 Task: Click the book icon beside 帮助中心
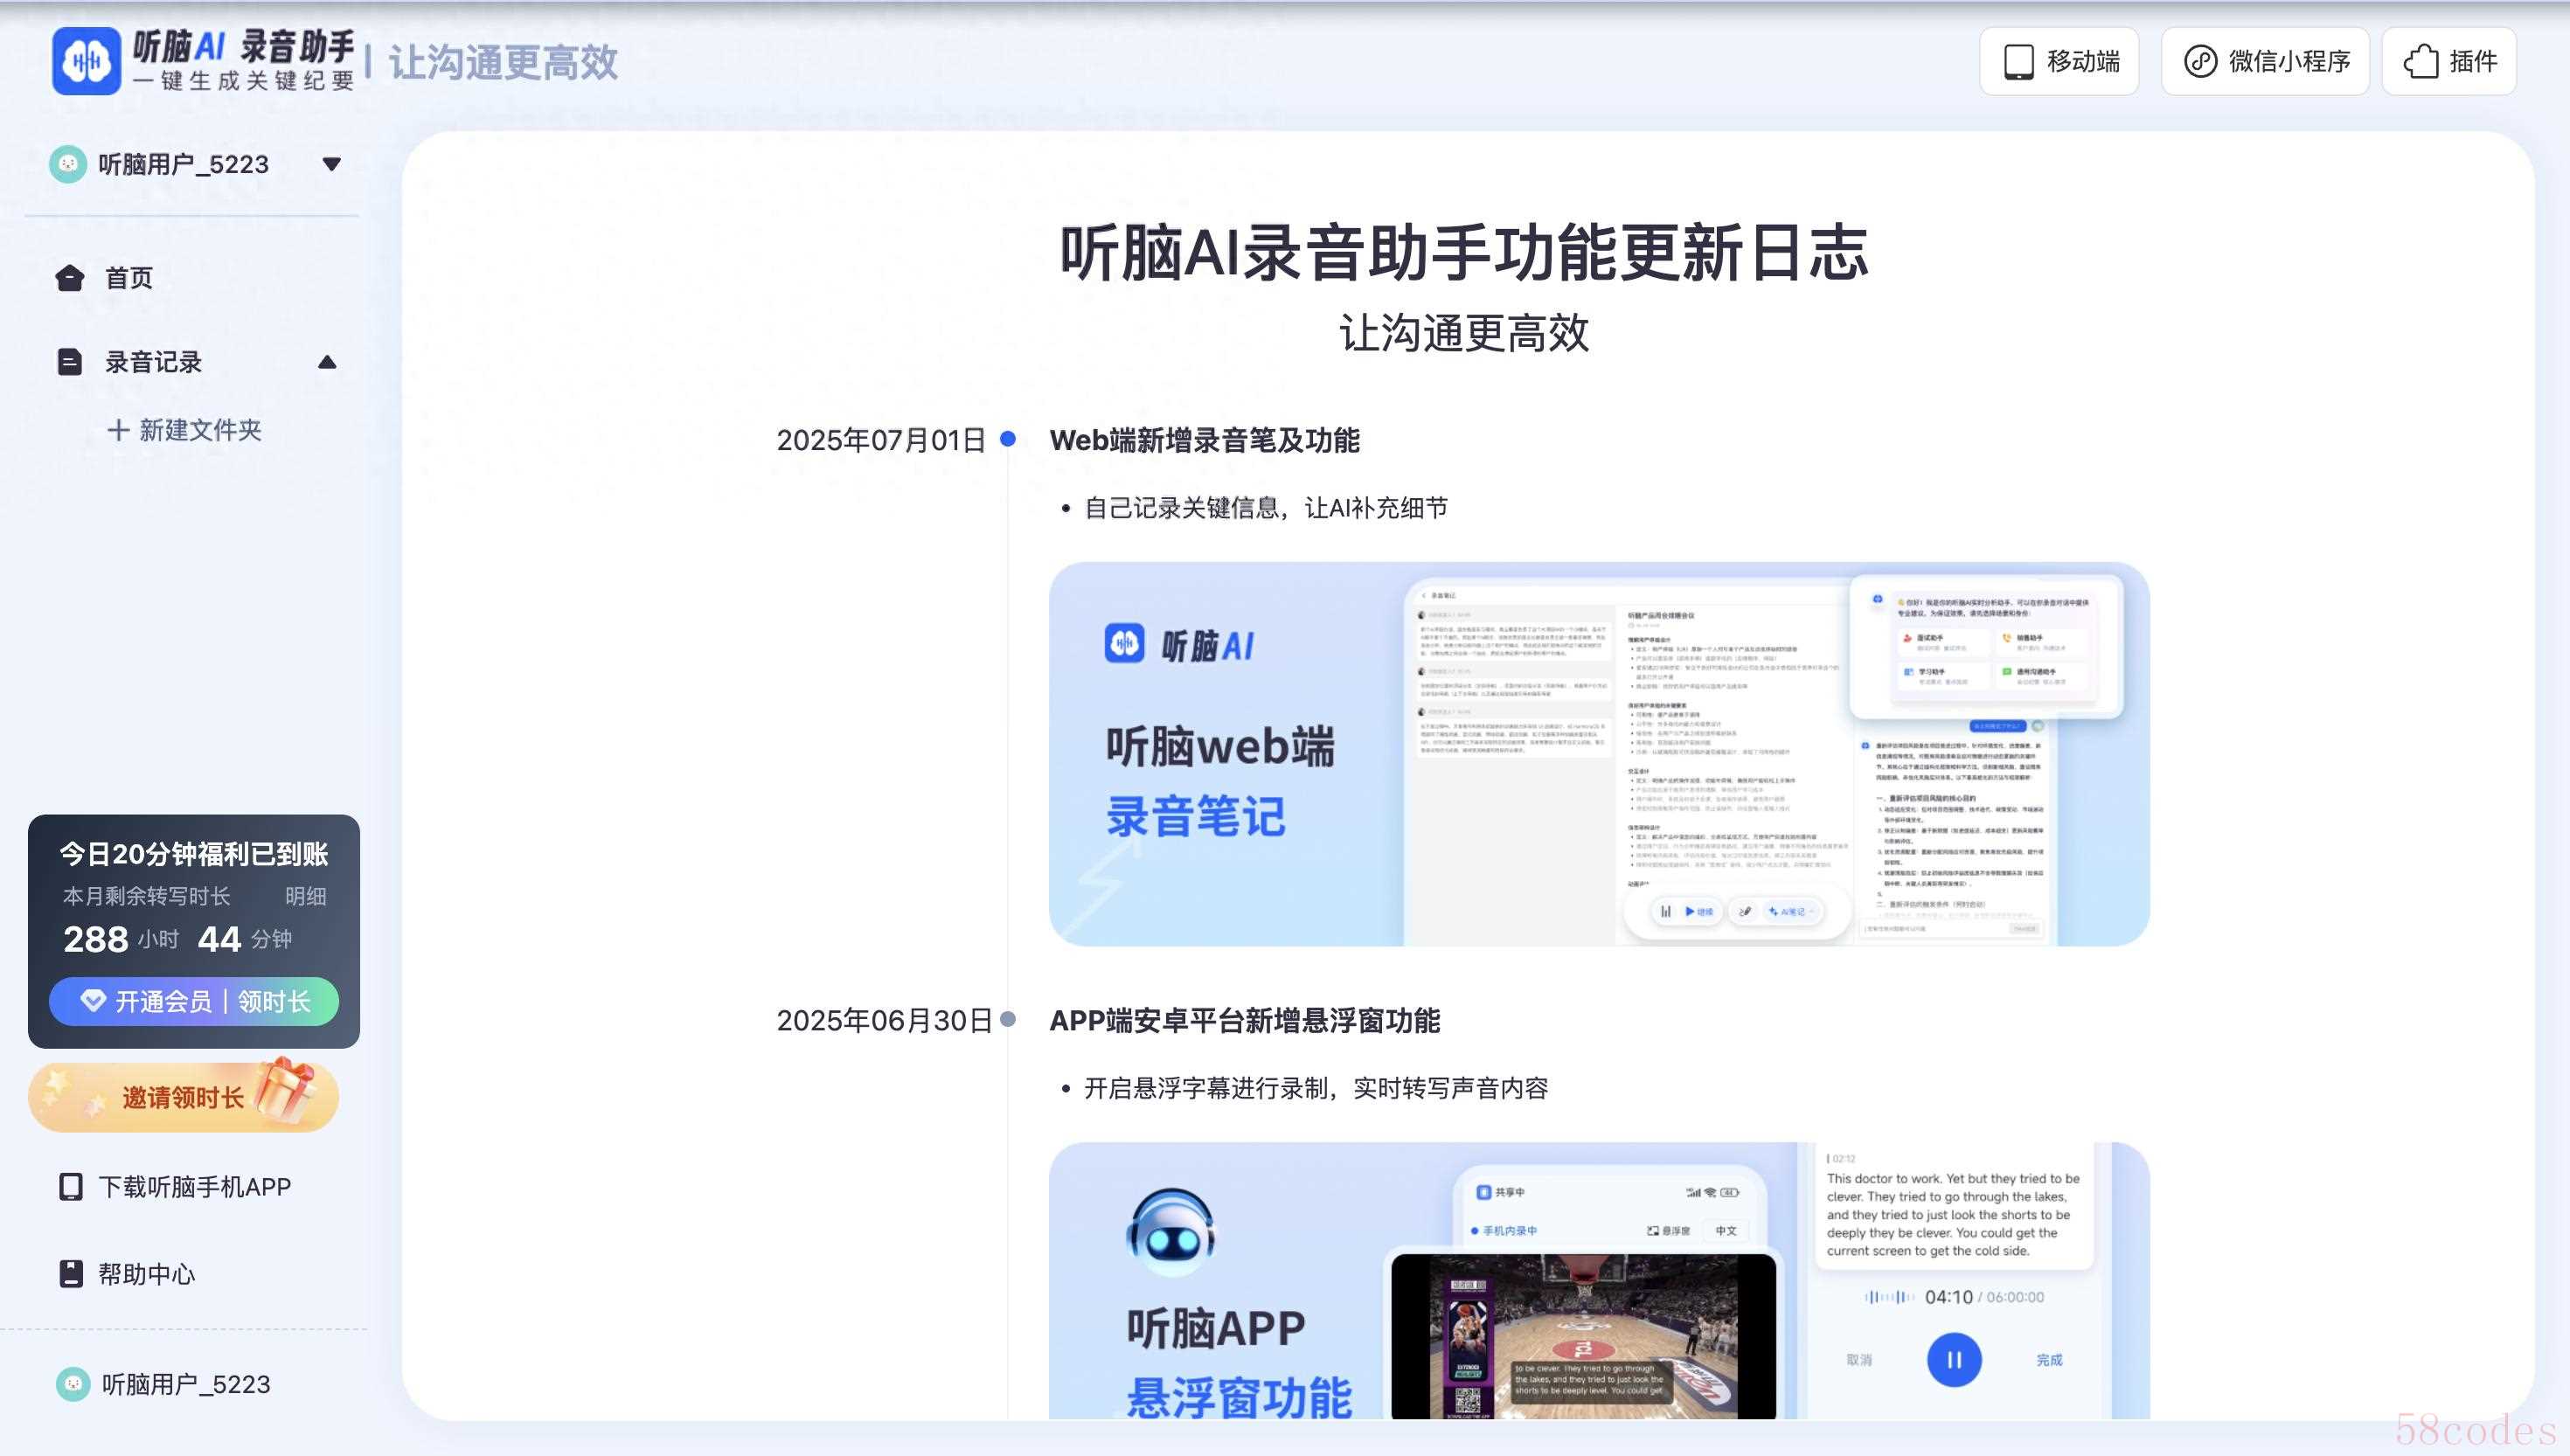pos(71,1274)
